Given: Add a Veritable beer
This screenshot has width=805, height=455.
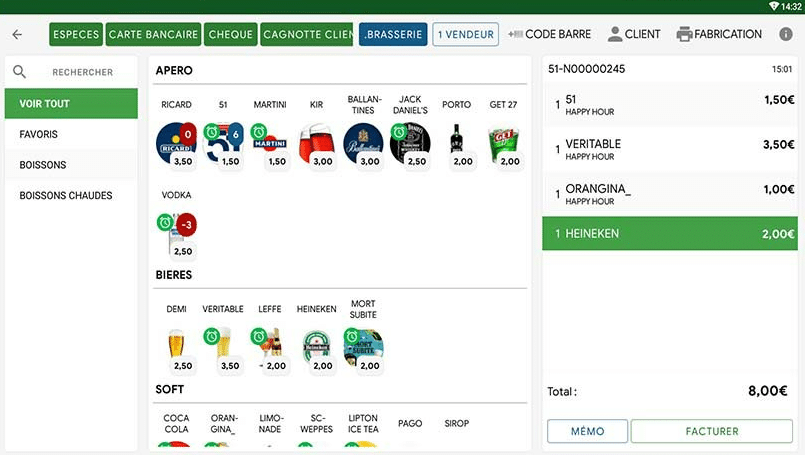Looking at the screenshot, I should pyautogui.click(x=223, y=349).
